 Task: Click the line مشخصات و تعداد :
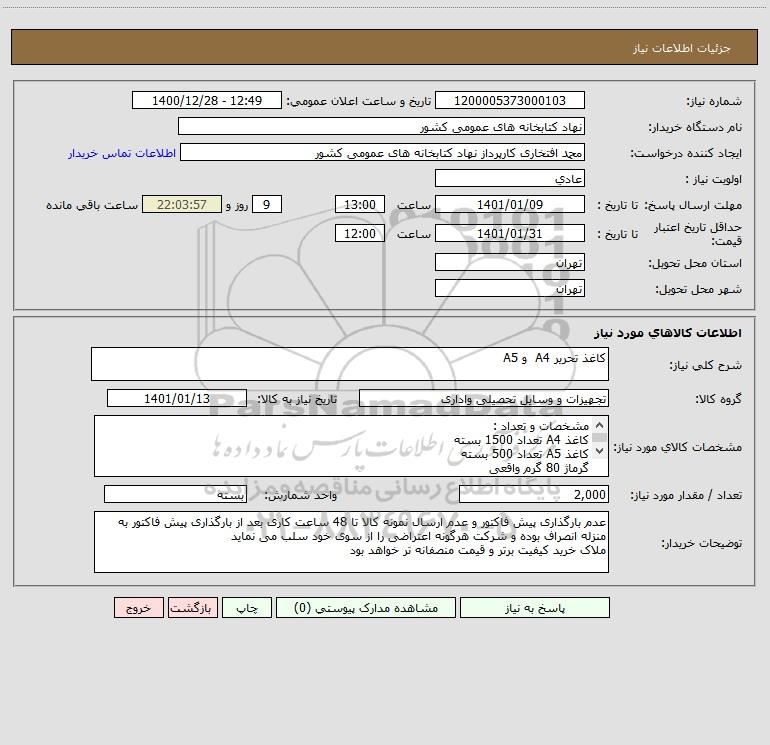click(541, 426)
